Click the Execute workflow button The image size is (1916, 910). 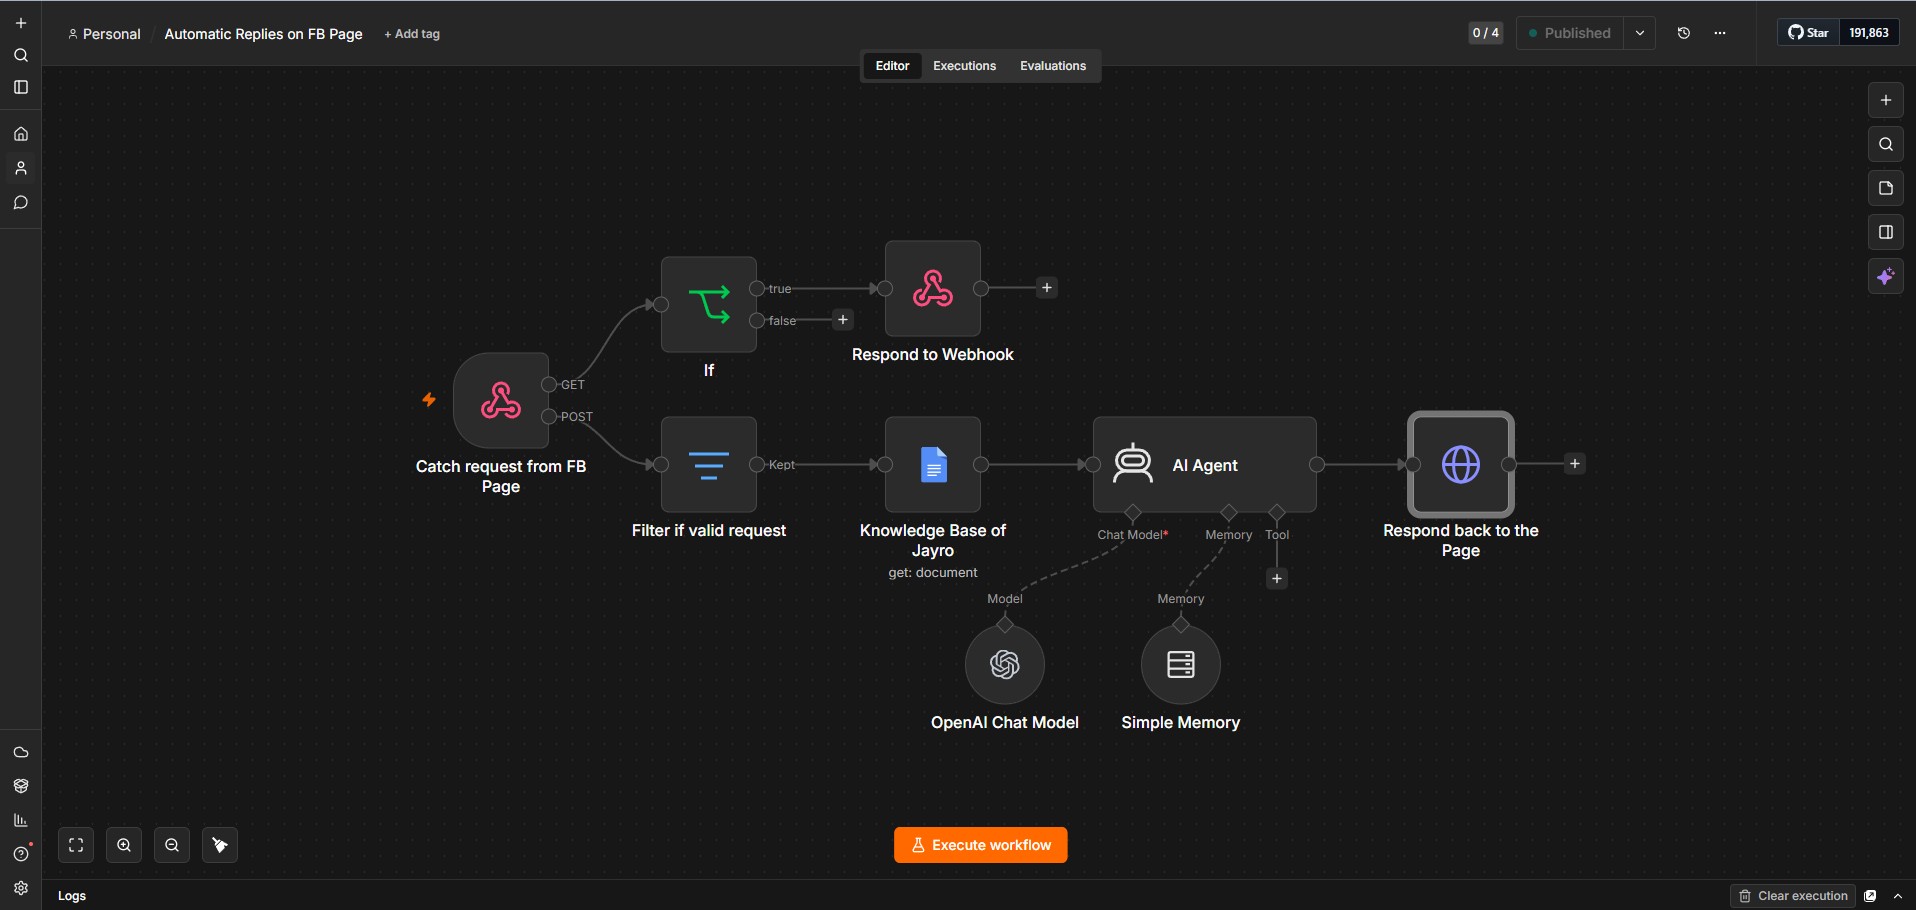click(981, 845)
